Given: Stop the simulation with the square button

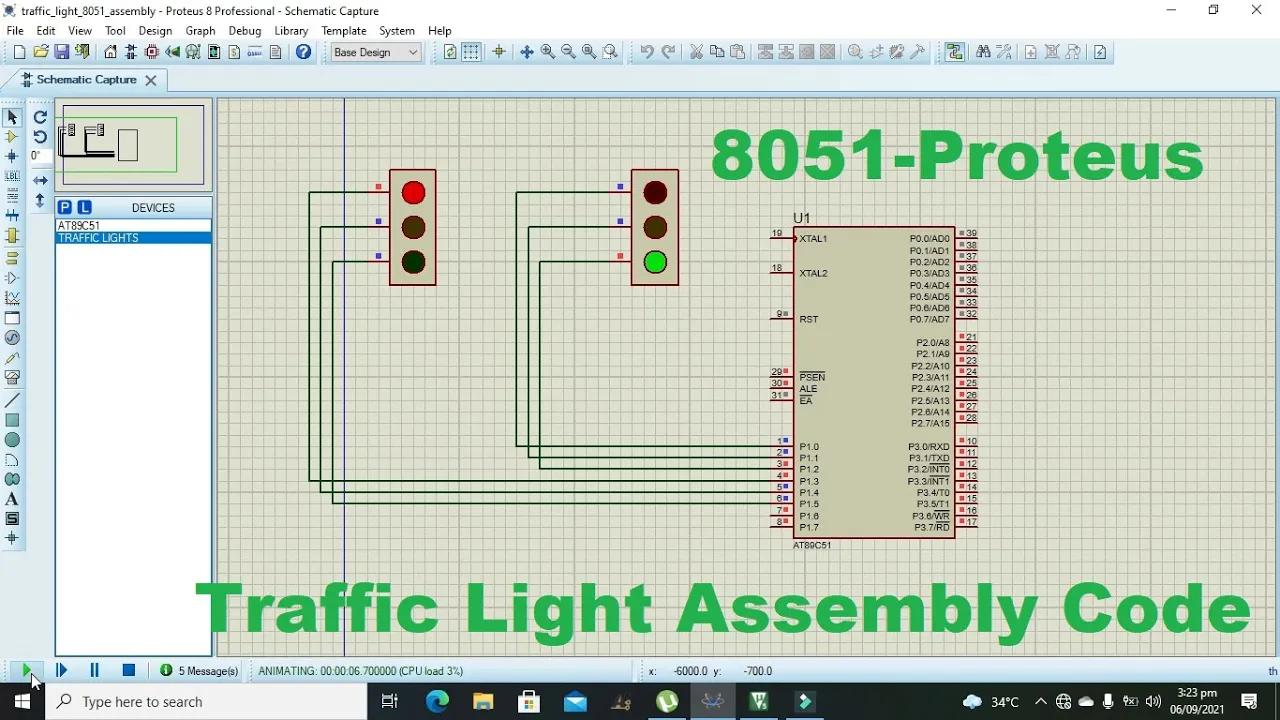Looking at the screenshot, I should point(129,671).
